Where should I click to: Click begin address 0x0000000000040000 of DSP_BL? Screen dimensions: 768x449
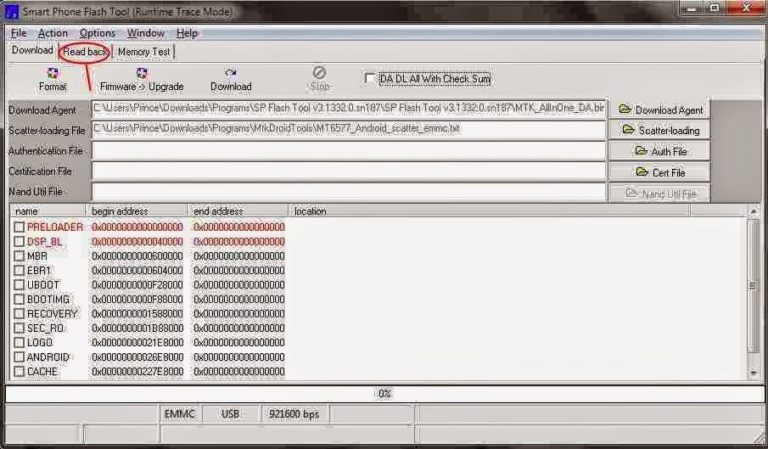(137, 242)
